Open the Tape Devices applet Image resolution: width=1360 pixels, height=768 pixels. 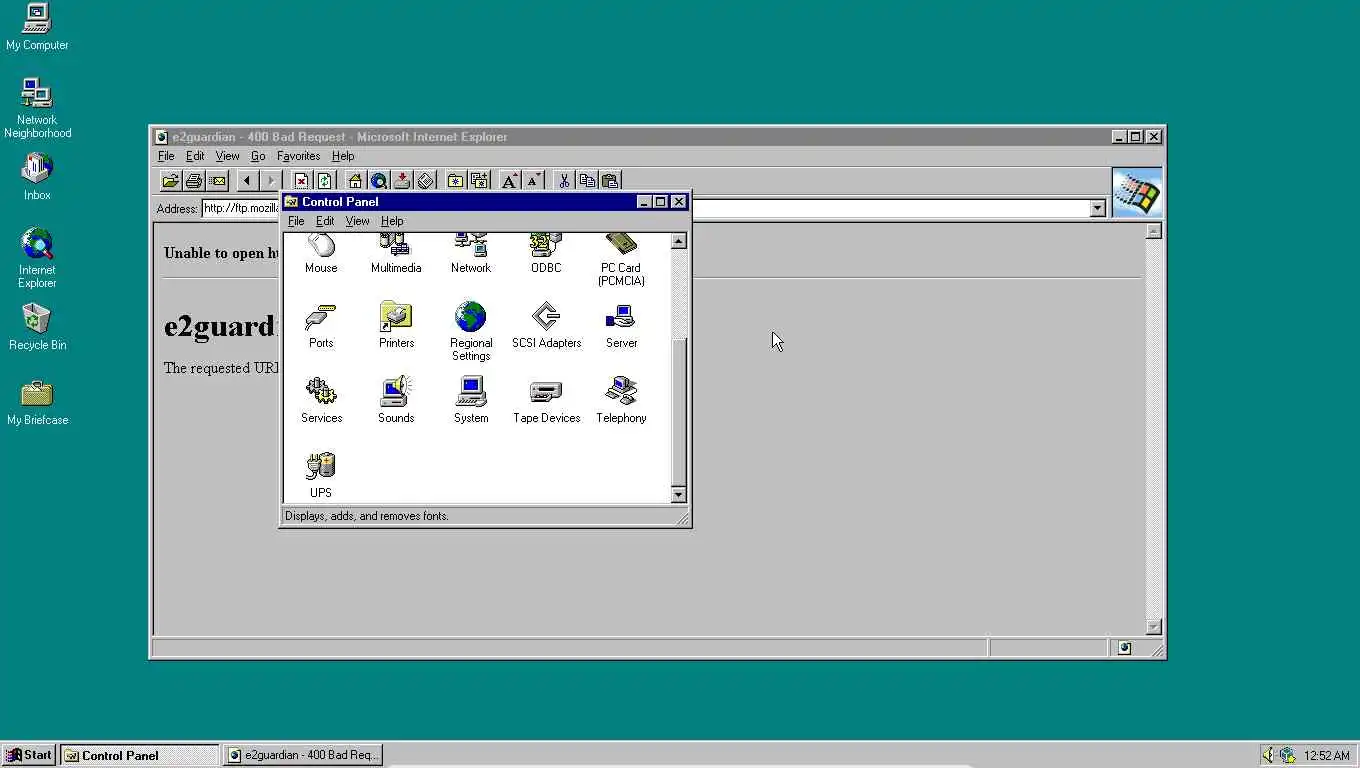(546, 400)
